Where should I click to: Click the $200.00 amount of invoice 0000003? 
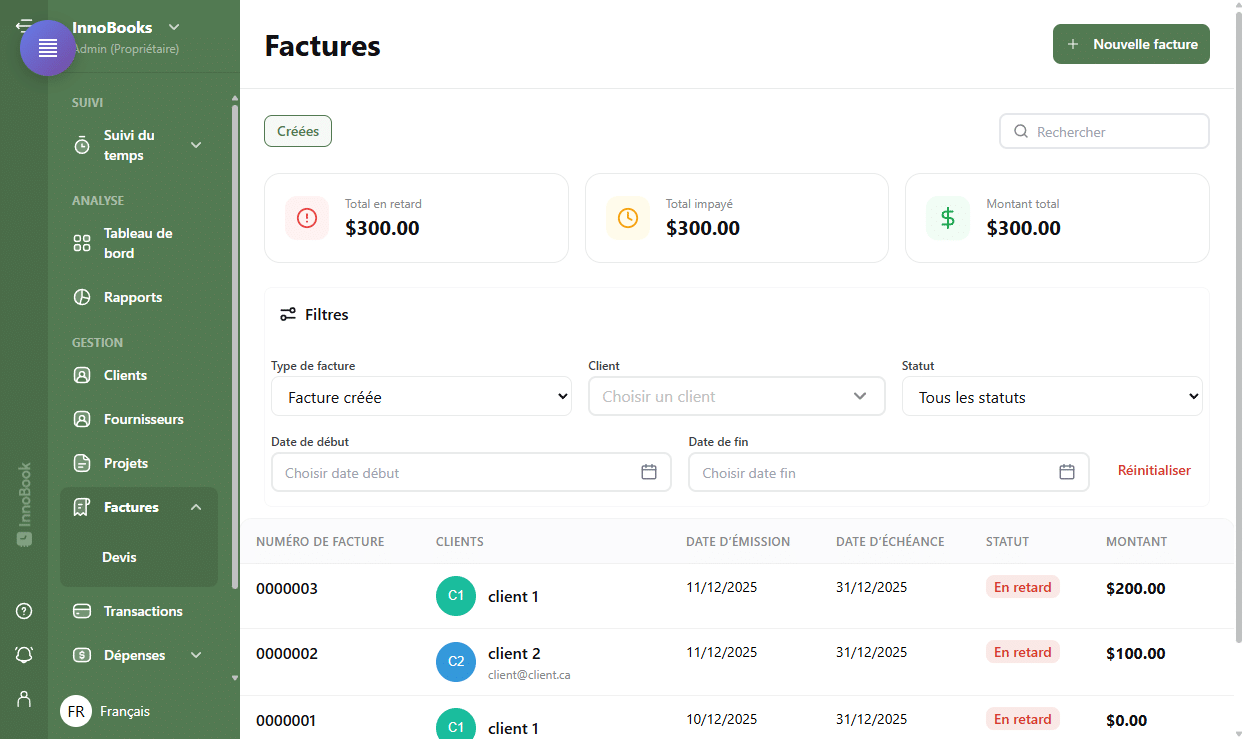1136,589
